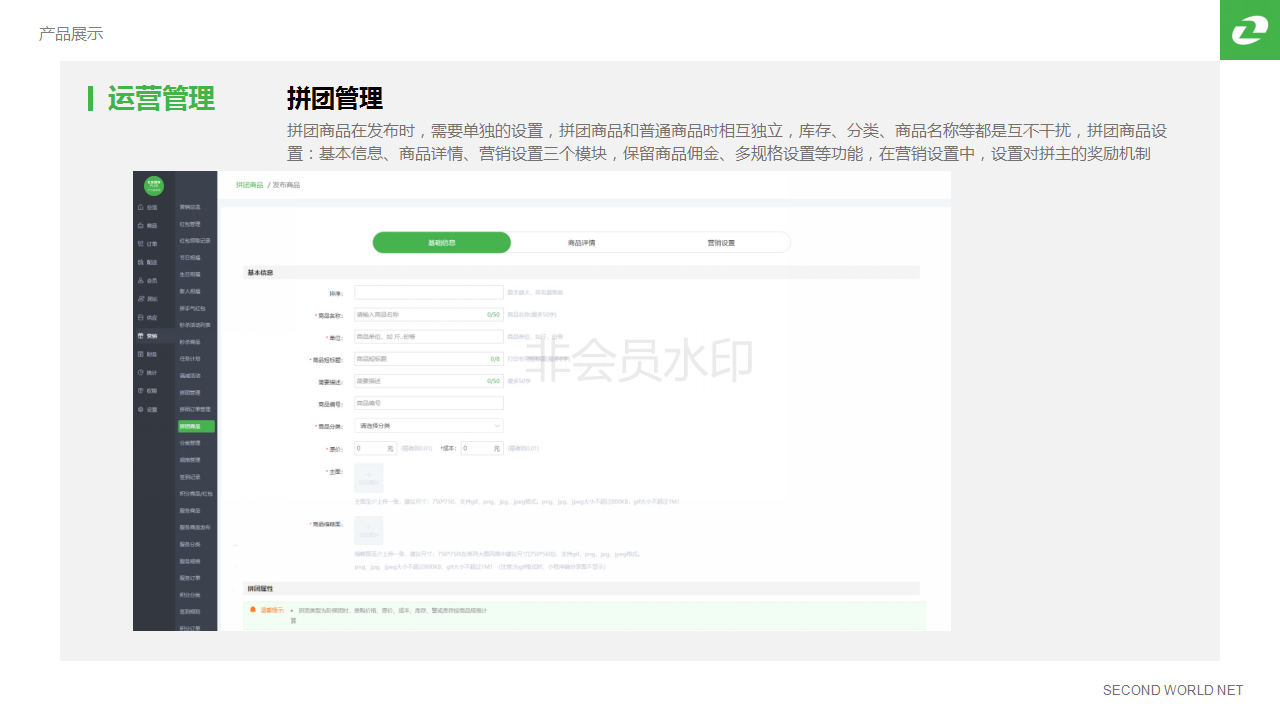
Task: Switch to the 营销设置 tab
Action: point(721,243)
